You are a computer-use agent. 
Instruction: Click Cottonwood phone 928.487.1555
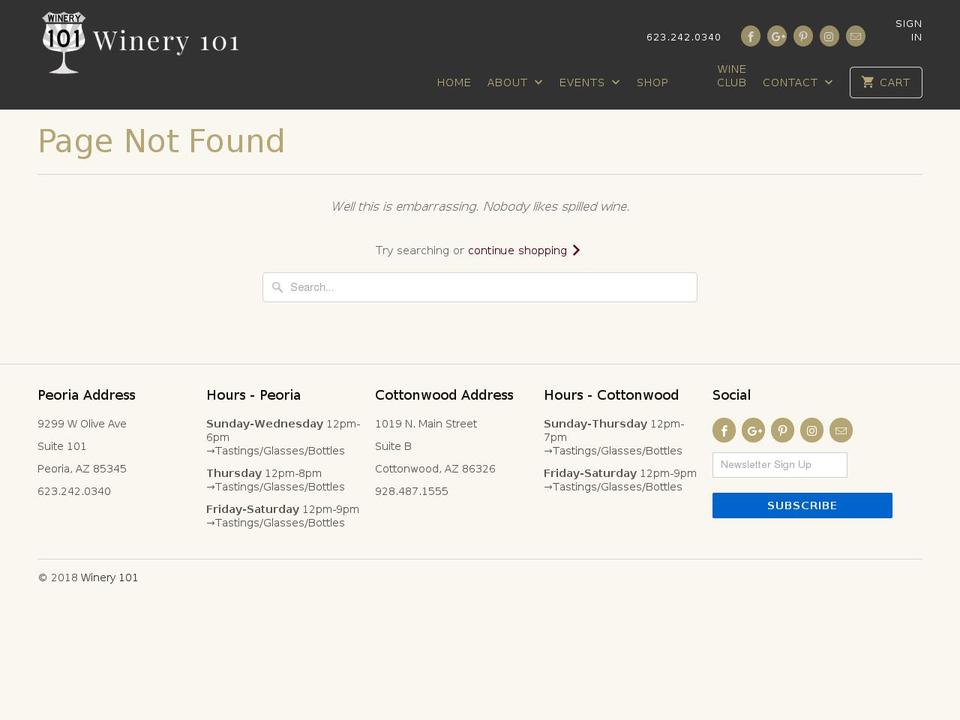coord(411,492)
